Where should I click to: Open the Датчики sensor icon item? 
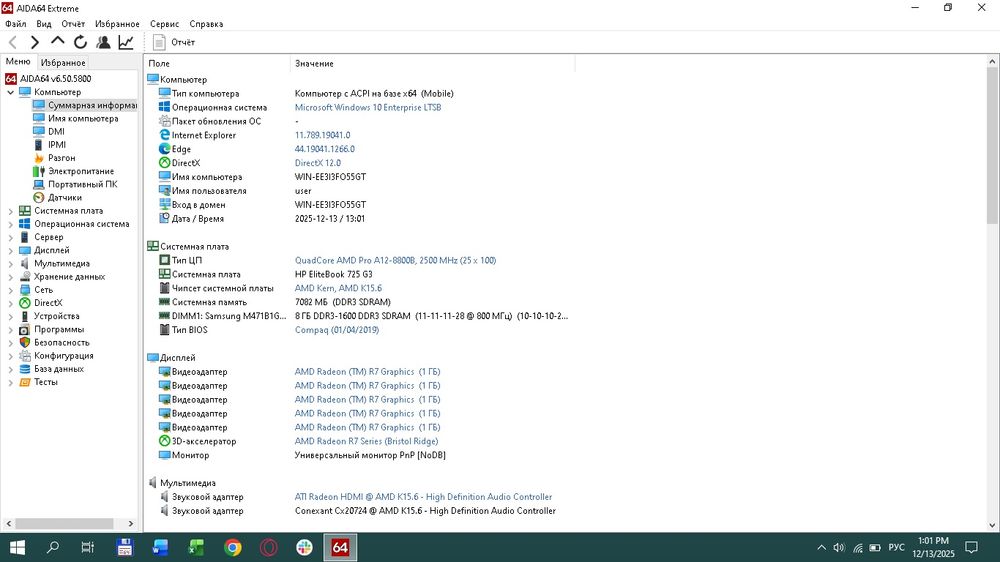[x=39, y=198]
